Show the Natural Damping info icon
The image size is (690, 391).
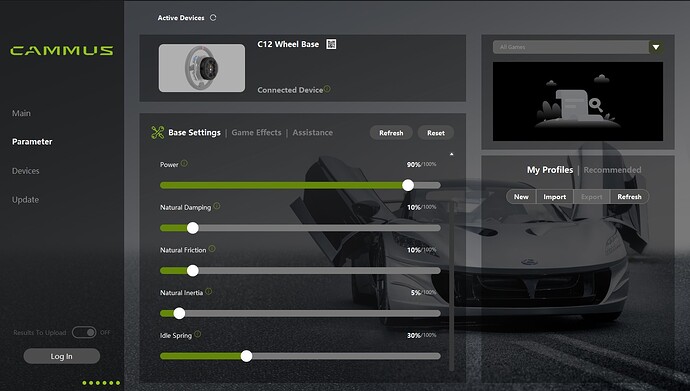point(217,206)
